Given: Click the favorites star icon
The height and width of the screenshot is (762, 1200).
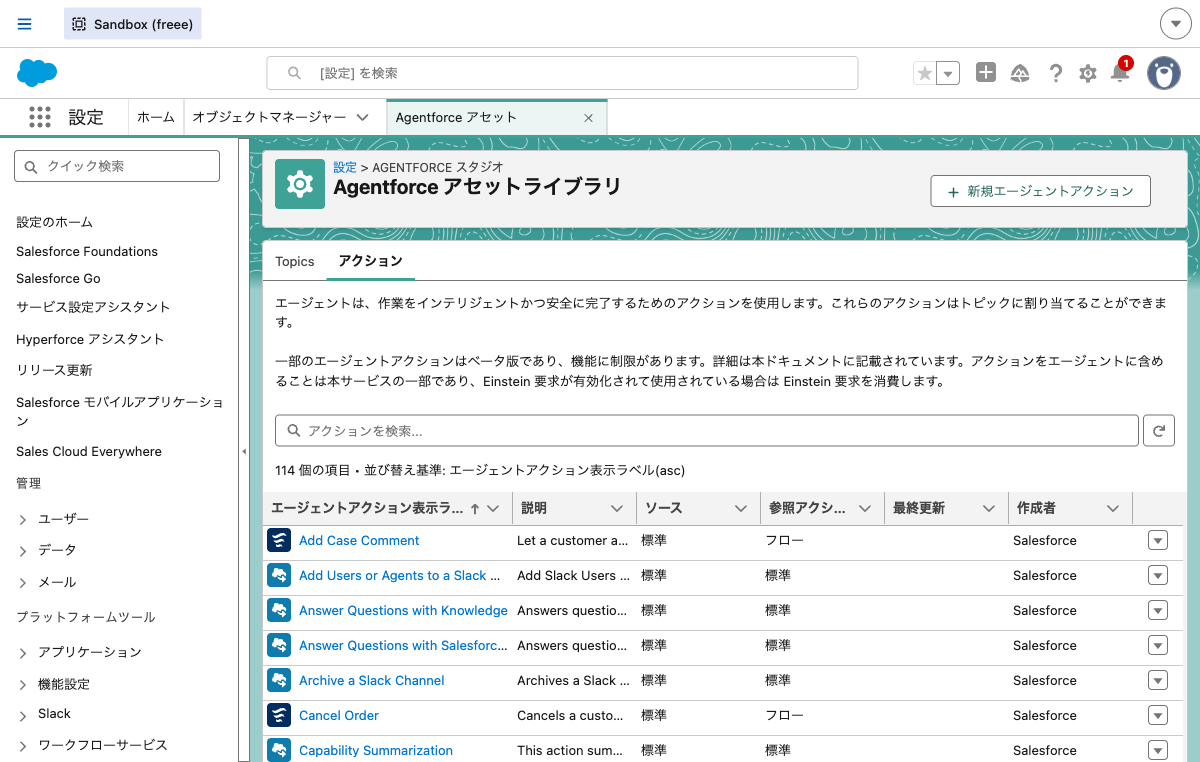Looking at the screenshot, I should tap(923, 72).
